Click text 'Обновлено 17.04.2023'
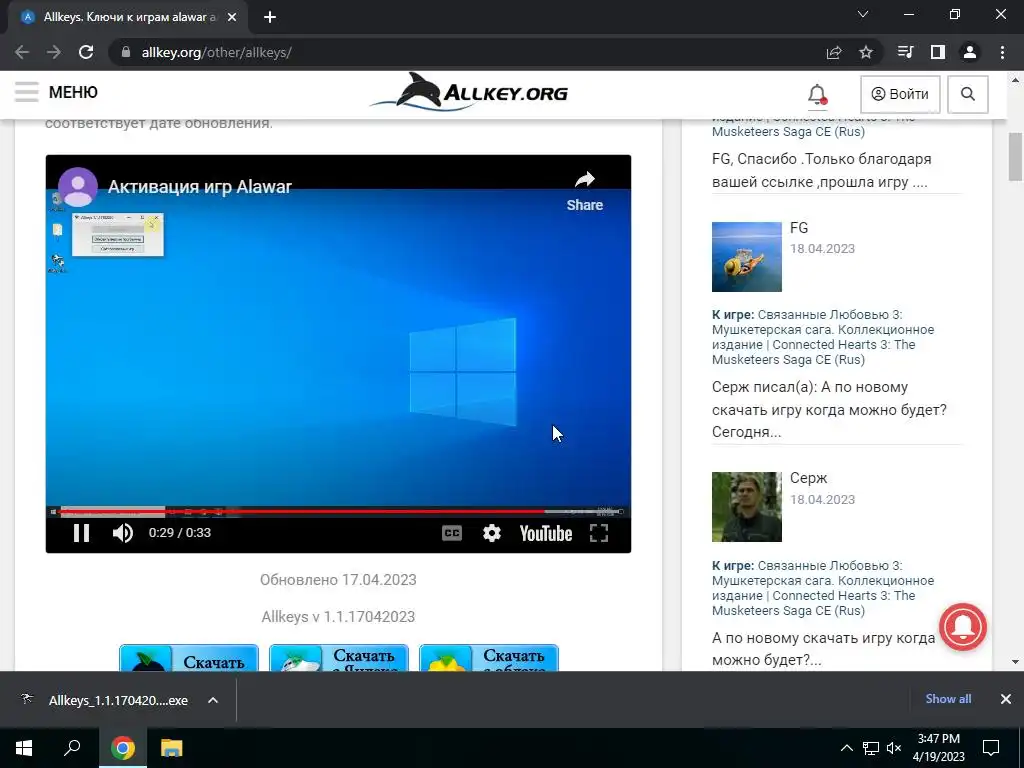Viewport: 1024px width, 768px height. 338,580
